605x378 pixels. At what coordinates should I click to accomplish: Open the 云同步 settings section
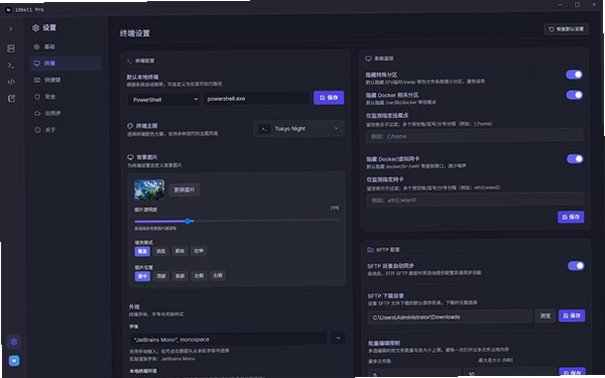[66, 113]
